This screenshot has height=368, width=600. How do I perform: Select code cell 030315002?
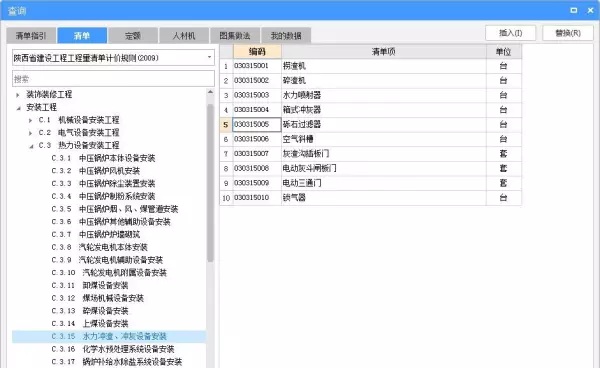pyautogui.click(x=257, y=80)
